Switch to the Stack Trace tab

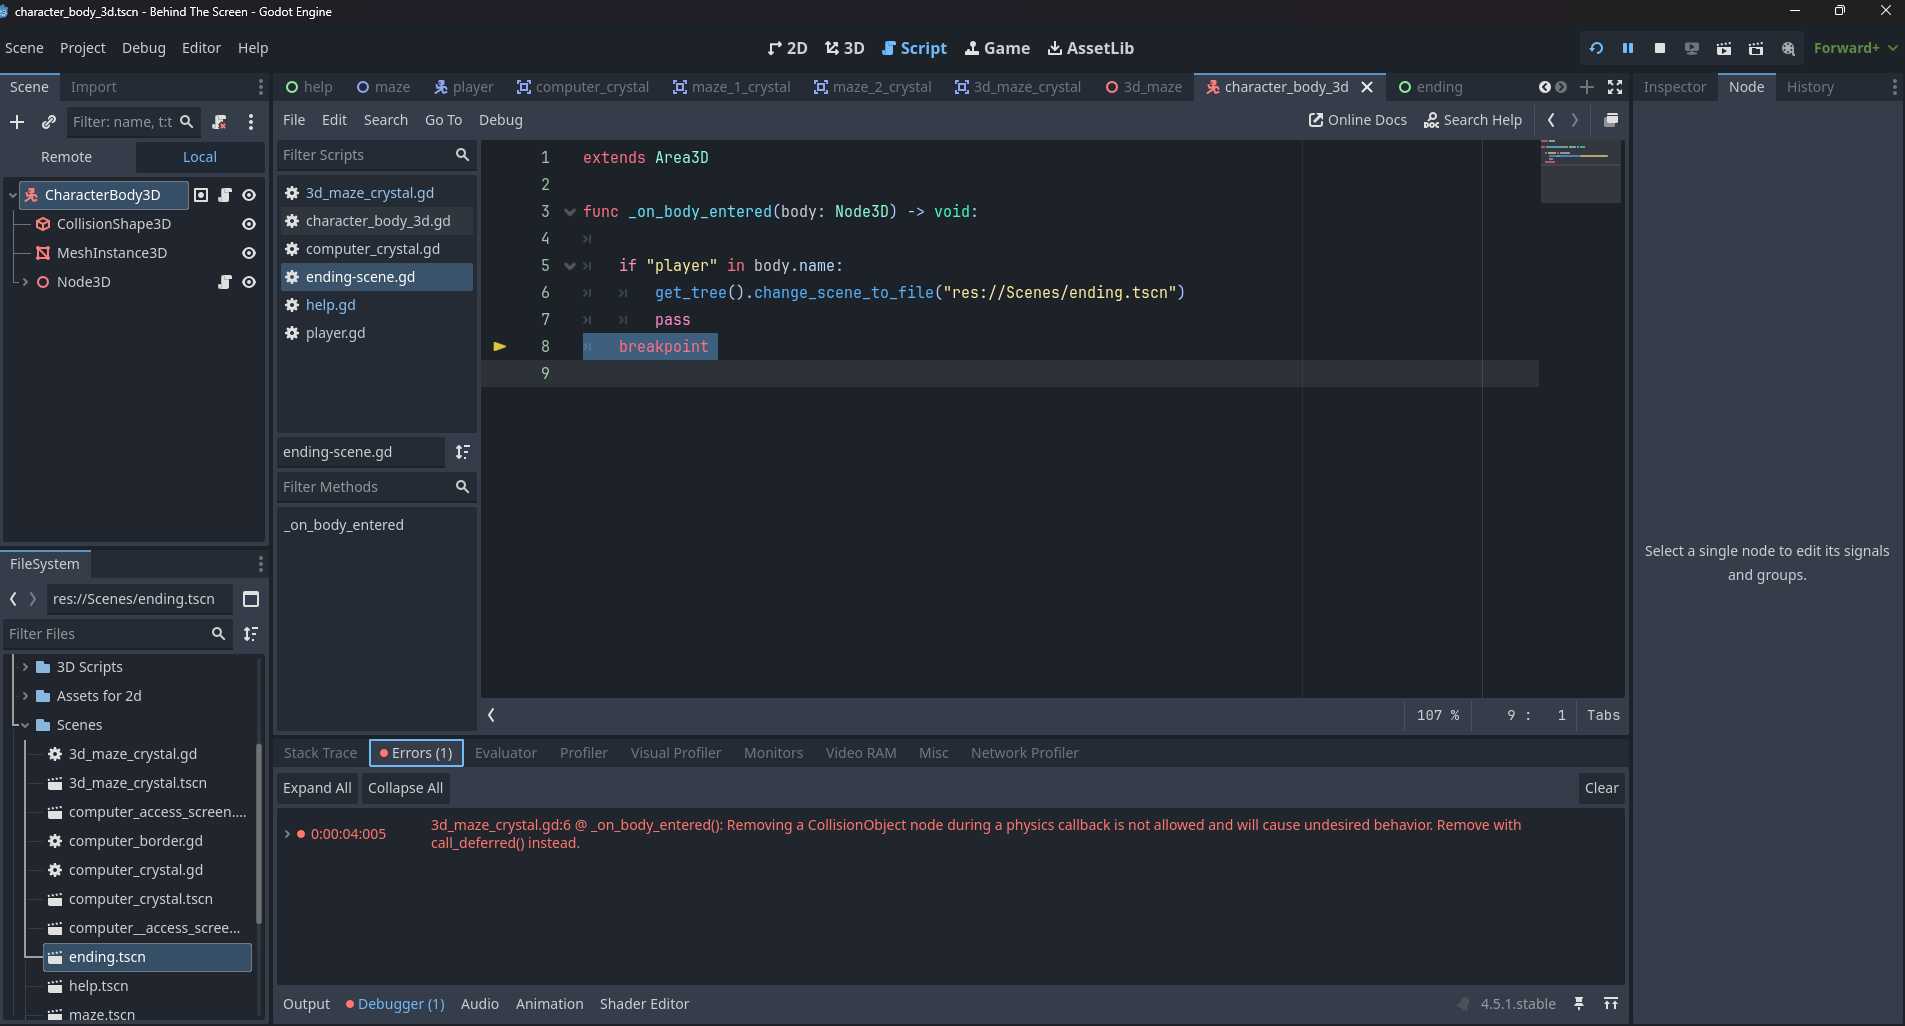320,753
